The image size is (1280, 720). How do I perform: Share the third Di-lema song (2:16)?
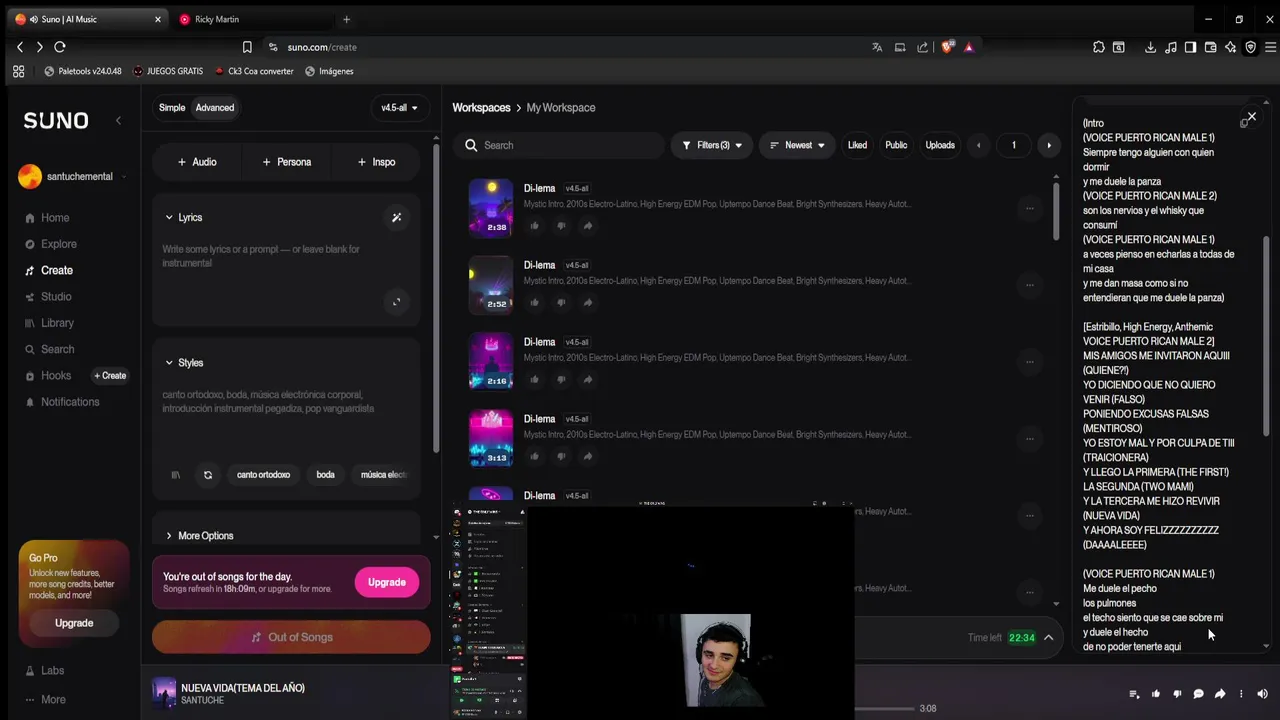(588, 380)
